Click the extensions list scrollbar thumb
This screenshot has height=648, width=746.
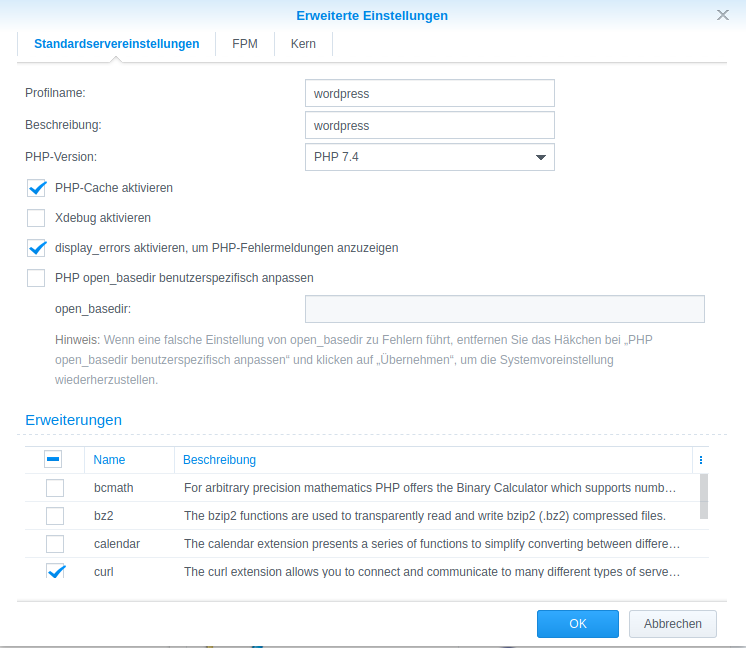(704, 496)
